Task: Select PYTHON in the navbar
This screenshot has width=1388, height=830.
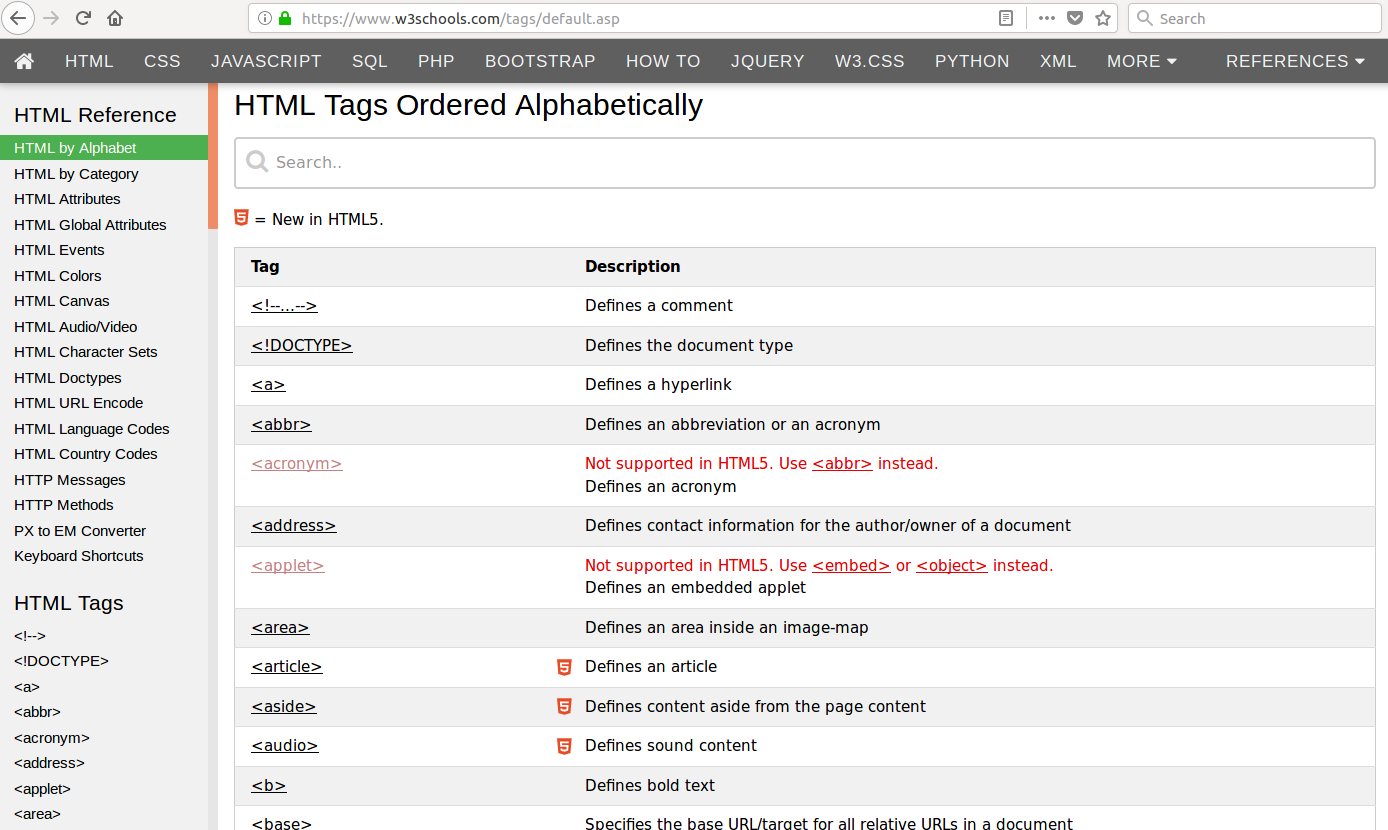Action: pyautogui.click(x=972, y=61)
